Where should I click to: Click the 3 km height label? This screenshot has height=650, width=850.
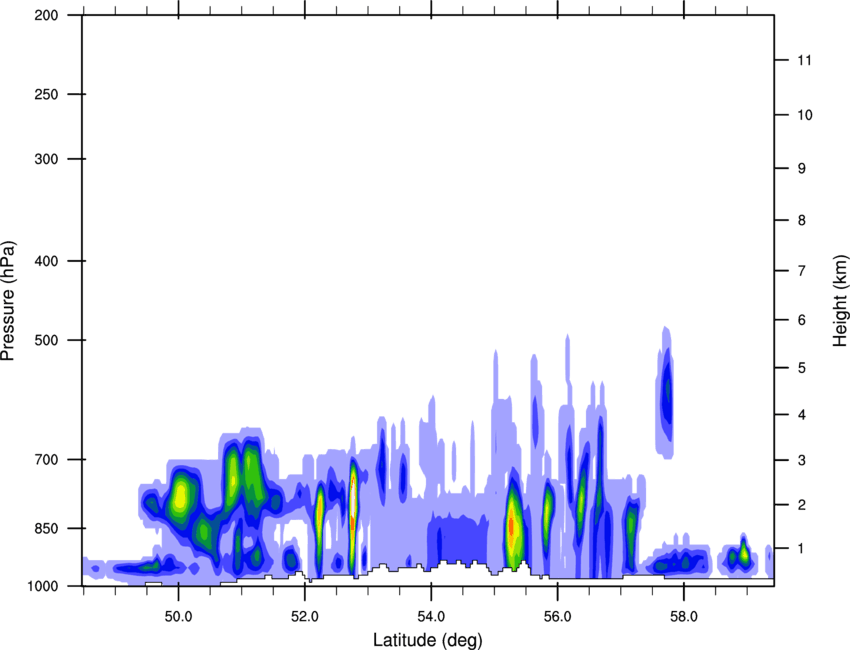pos(802,460)
